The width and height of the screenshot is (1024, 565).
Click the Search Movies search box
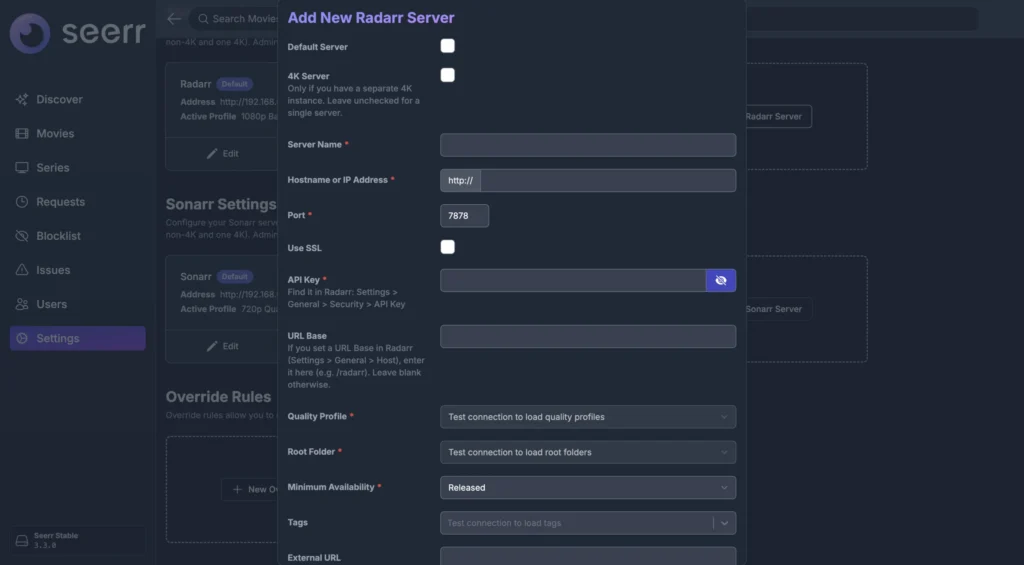point(235,19)
